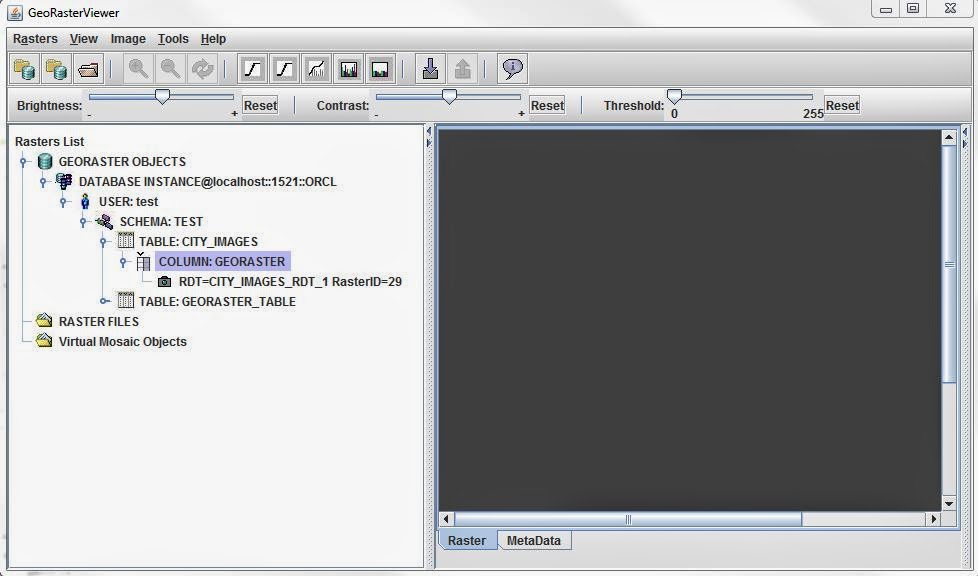
Task: Click the split-pane collapse arrows left of raster view
Action: point(428,137)
